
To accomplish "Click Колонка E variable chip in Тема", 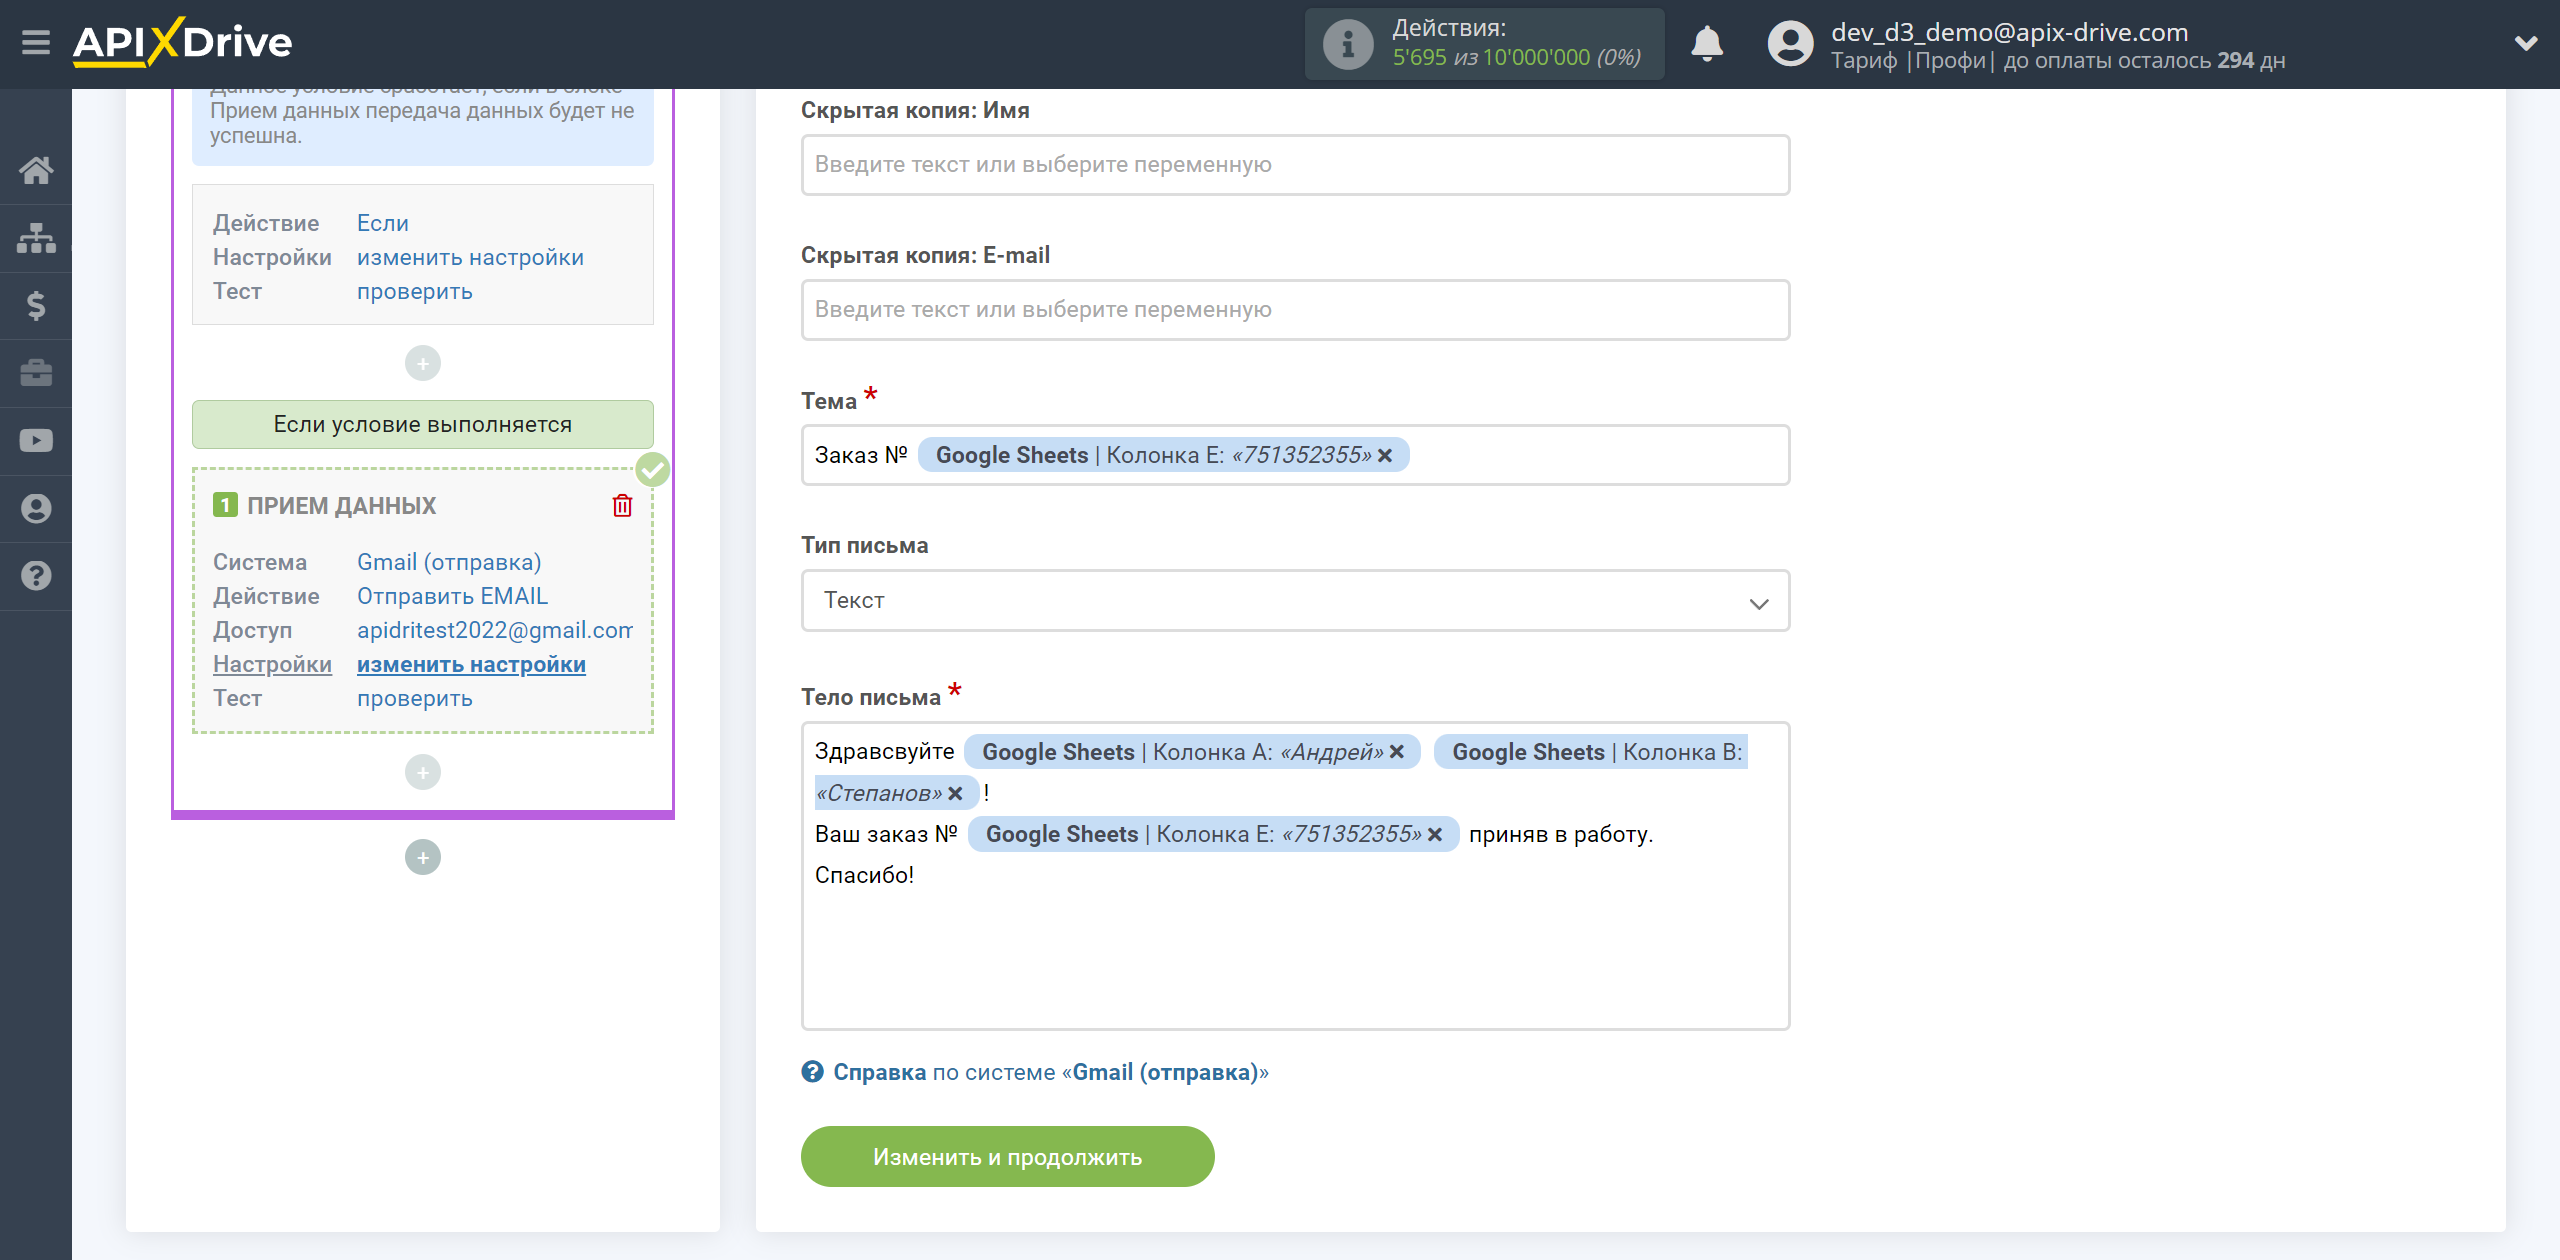I will click(x=1163, y=455).
